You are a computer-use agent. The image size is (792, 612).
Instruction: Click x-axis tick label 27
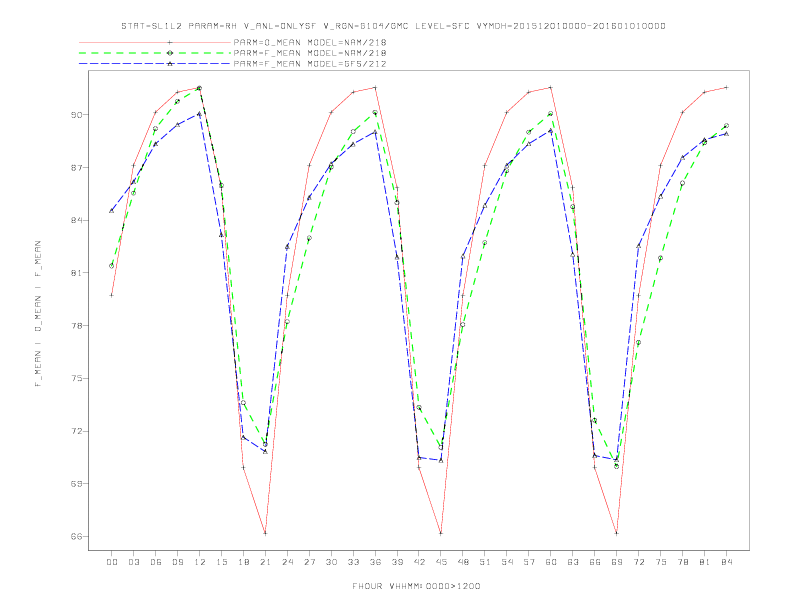309,562
